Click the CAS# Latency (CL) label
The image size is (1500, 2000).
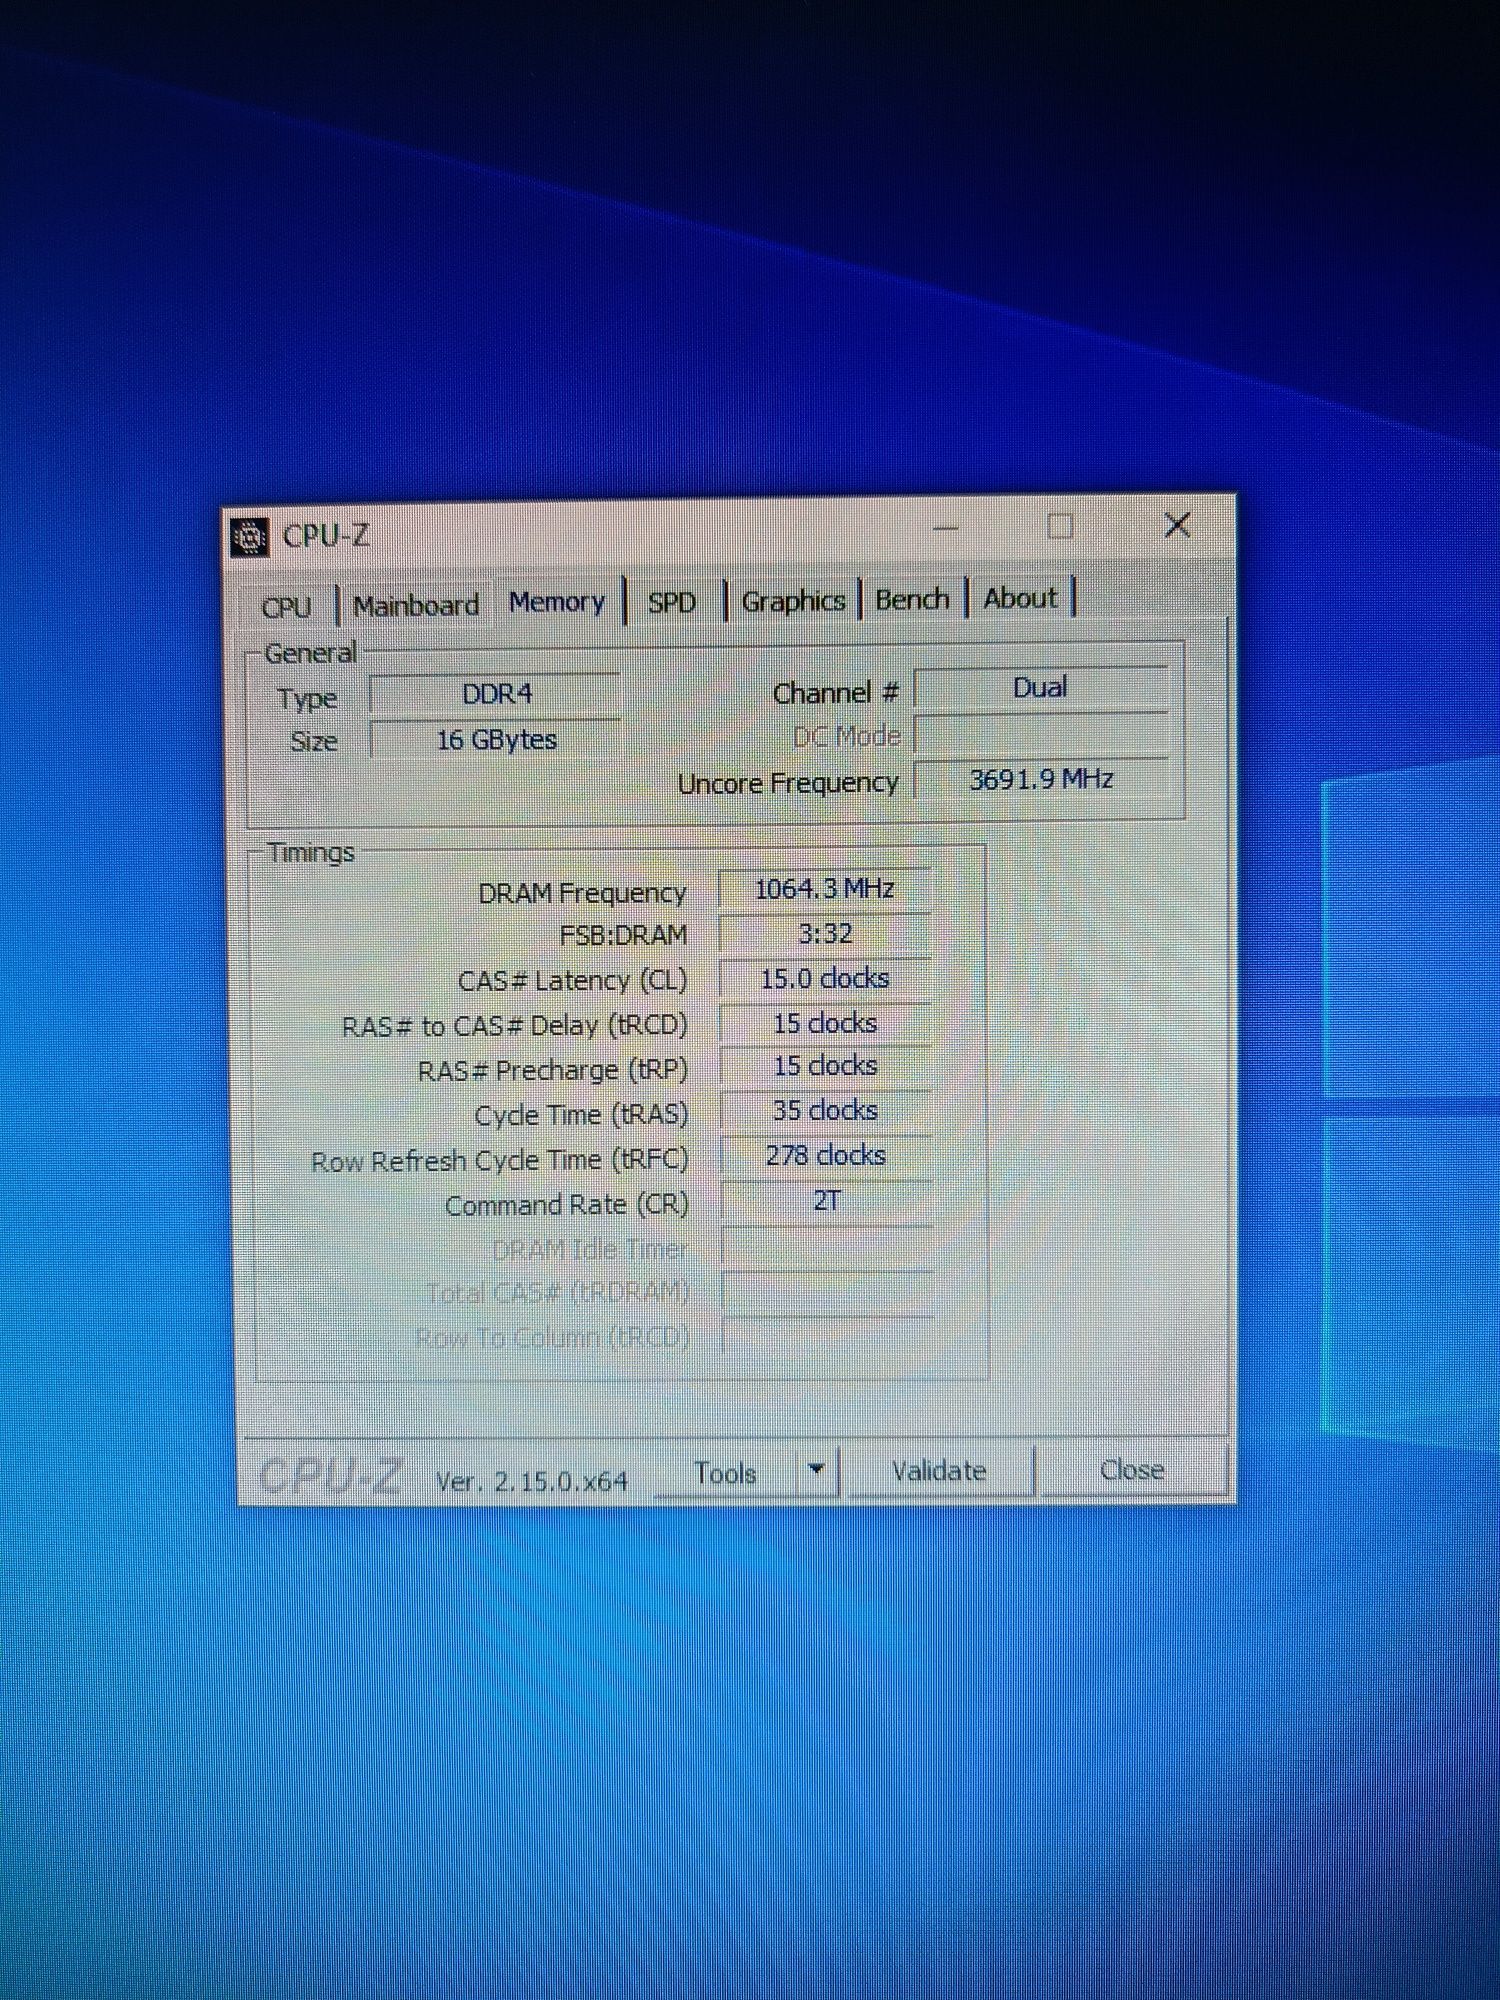(x=572, y=981)
